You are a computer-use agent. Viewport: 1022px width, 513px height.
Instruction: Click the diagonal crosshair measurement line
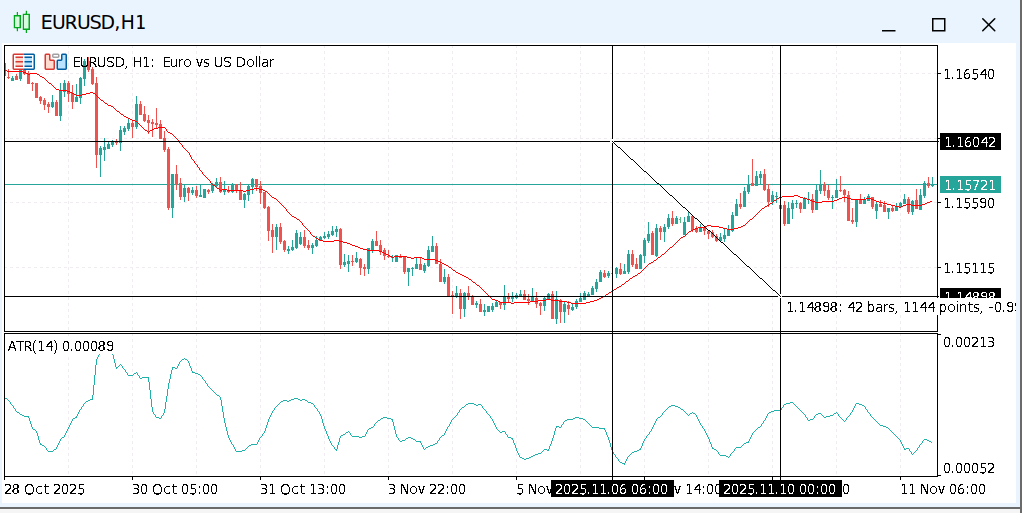pyautogui.click(x=696, y=218)
